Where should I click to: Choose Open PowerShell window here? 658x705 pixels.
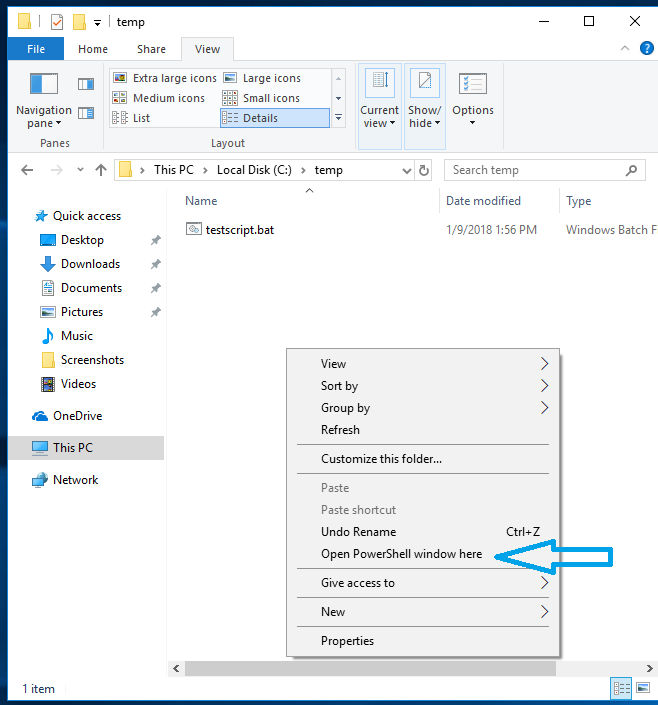click(x=401, y=554)
